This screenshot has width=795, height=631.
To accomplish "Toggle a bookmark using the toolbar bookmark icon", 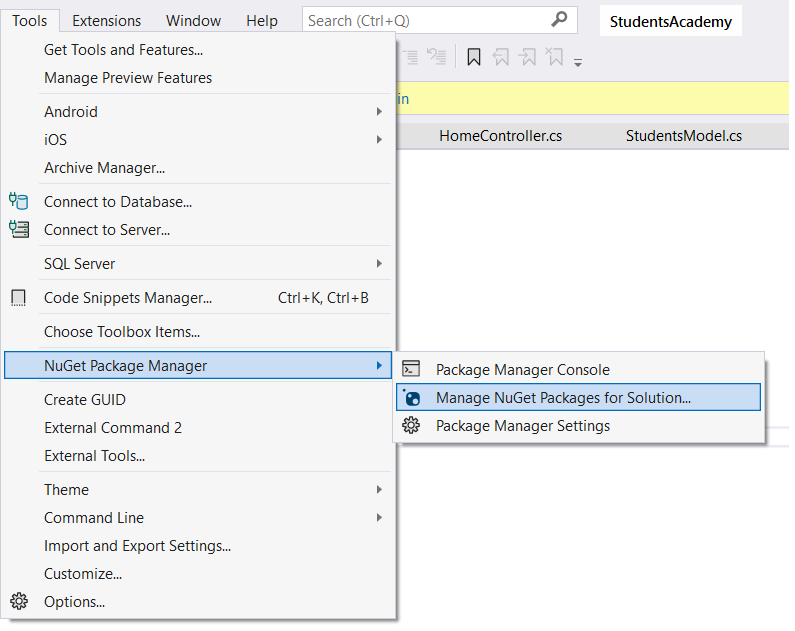I will (x=474, y=57).
